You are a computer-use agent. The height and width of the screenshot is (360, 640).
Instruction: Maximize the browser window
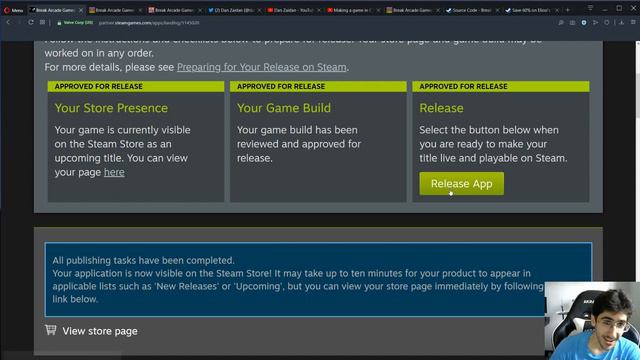coord(619,8)
